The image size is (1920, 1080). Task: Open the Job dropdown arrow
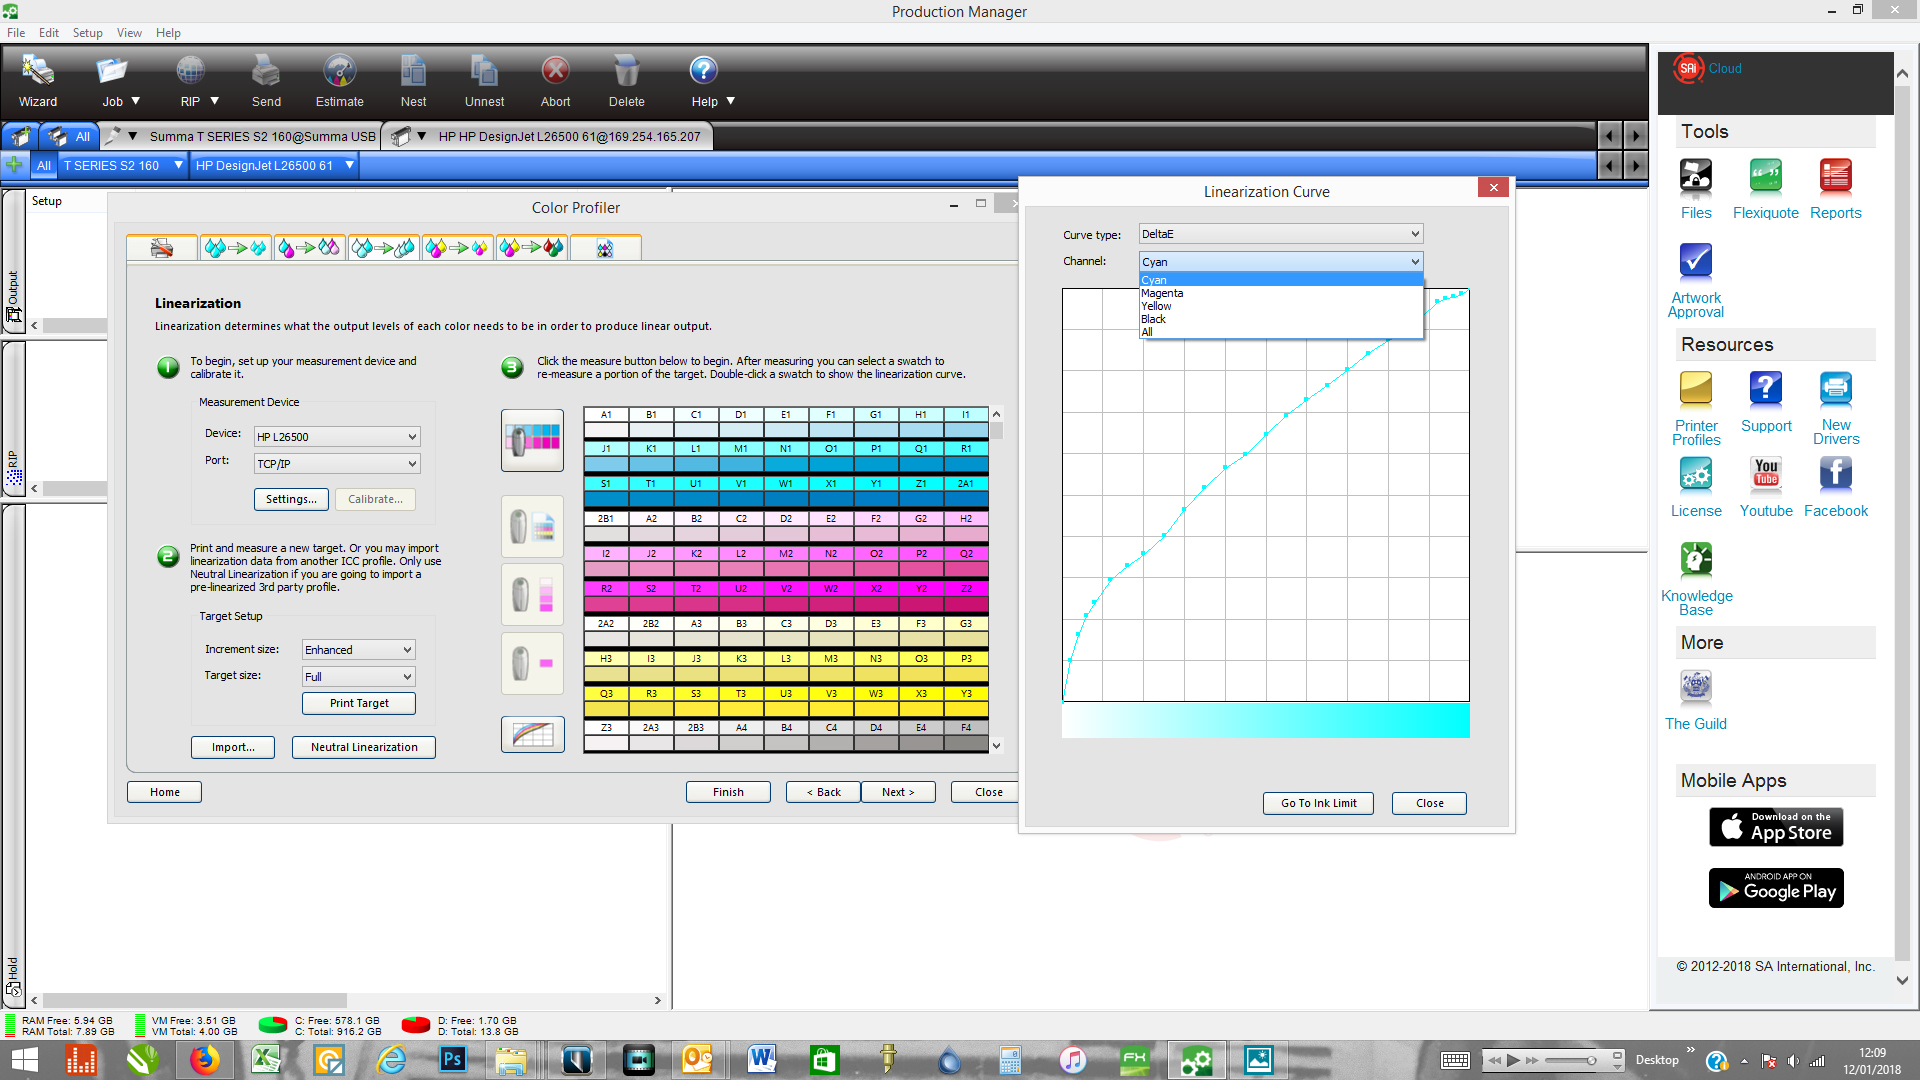[x=136, y=101]
